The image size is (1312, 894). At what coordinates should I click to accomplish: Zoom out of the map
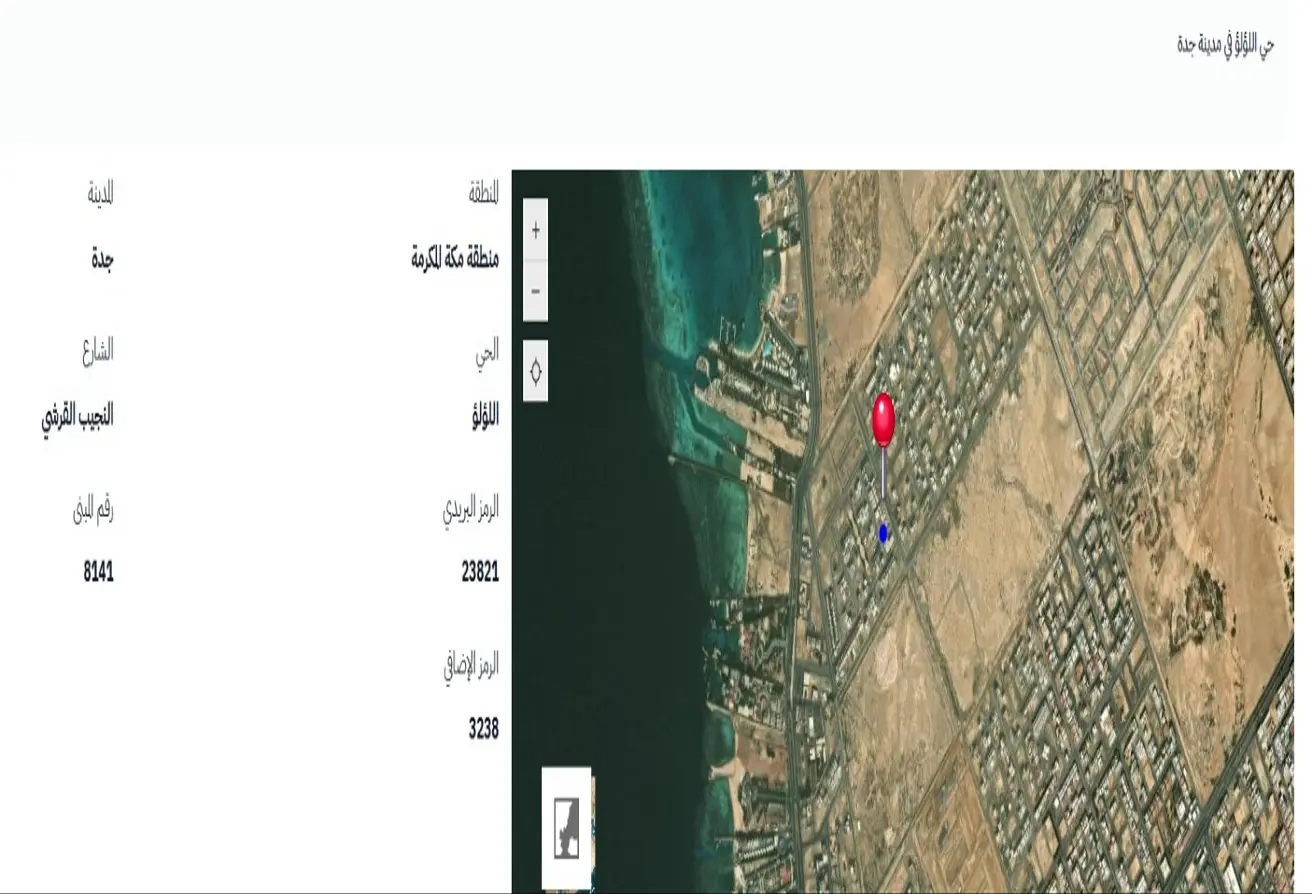coord(535,291)
